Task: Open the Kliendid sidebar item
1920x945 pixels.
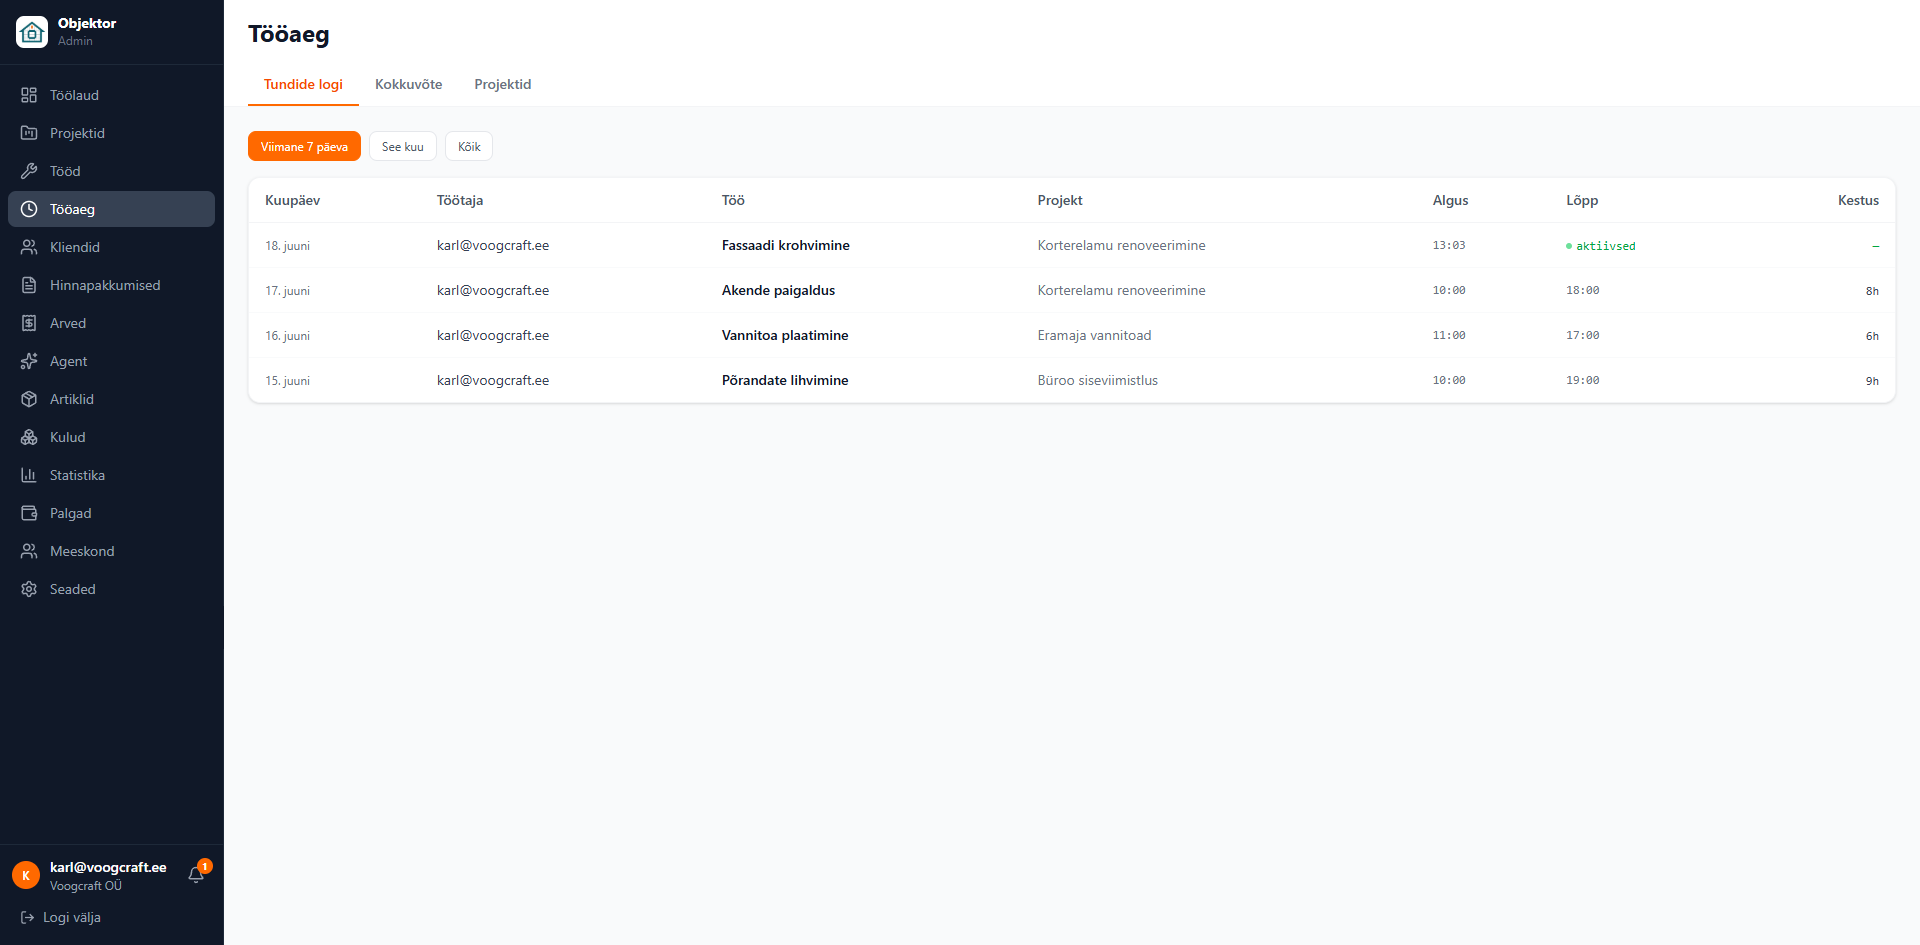Action: pos(111,247)
